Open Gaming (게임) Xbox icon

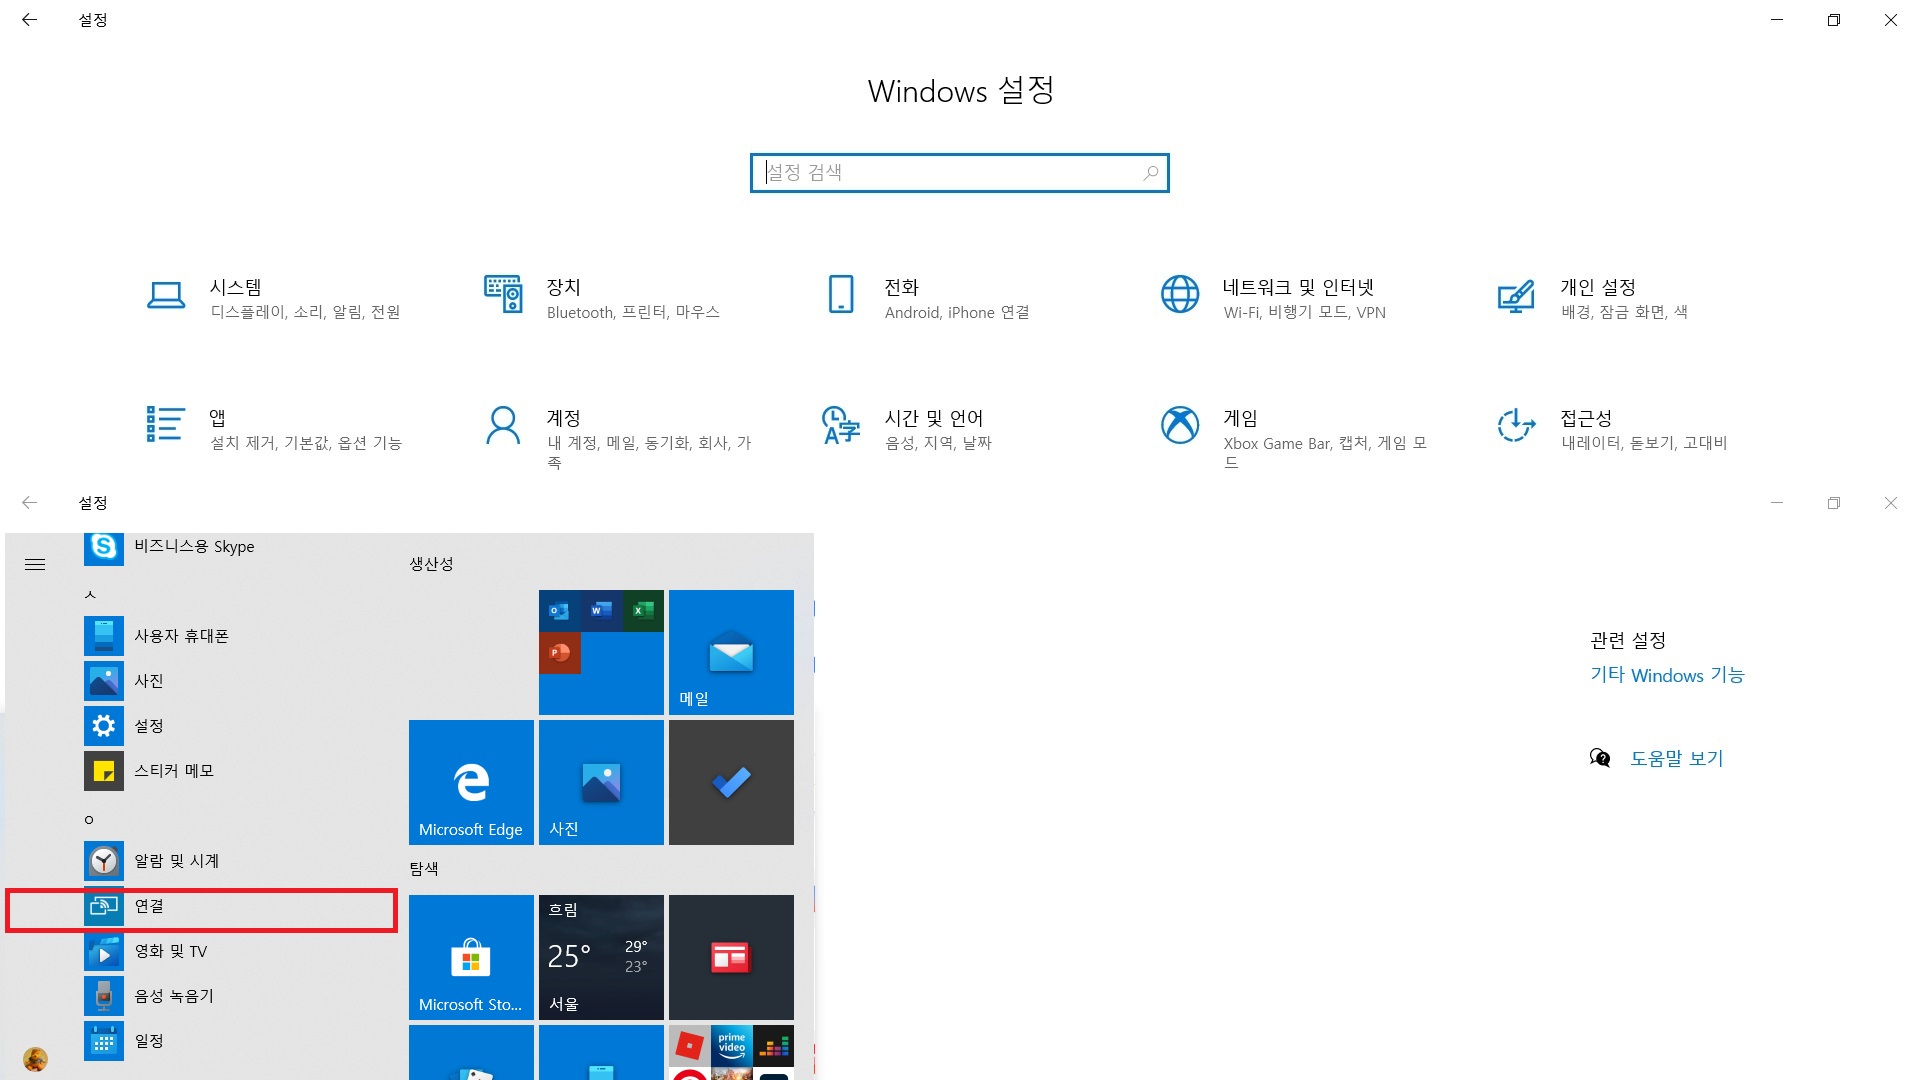click(1180, 425)
